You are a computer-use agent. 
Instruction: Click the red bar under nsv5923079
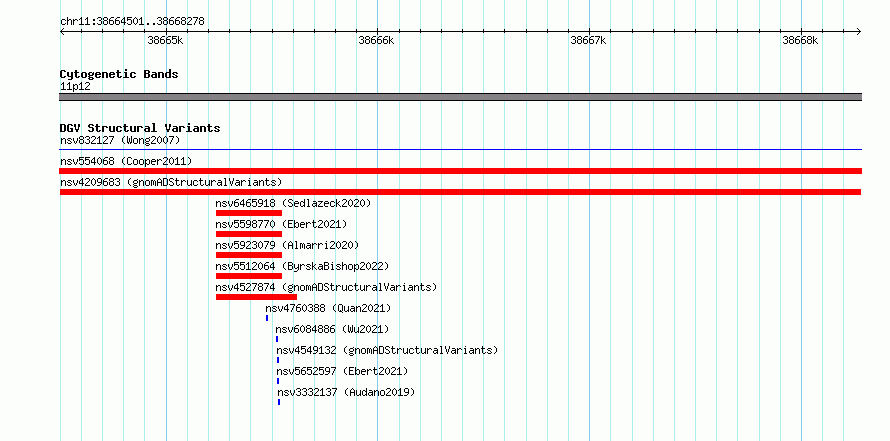[249, 255]
